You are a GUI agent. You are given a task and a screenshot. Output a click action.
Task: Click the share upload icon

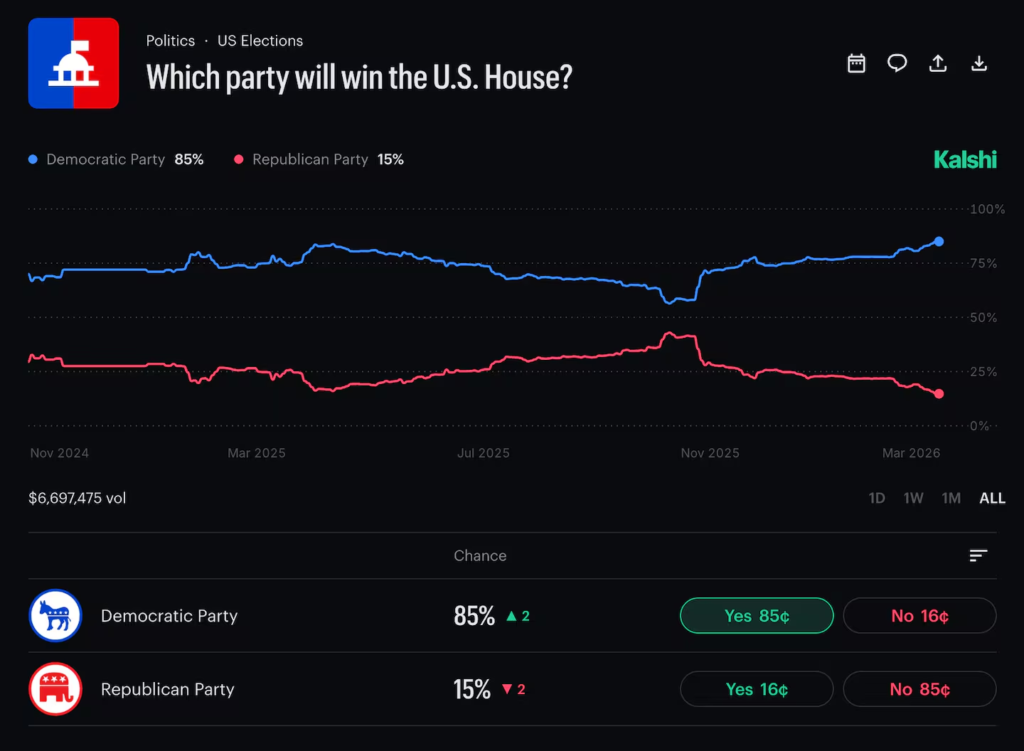point(938,64)
